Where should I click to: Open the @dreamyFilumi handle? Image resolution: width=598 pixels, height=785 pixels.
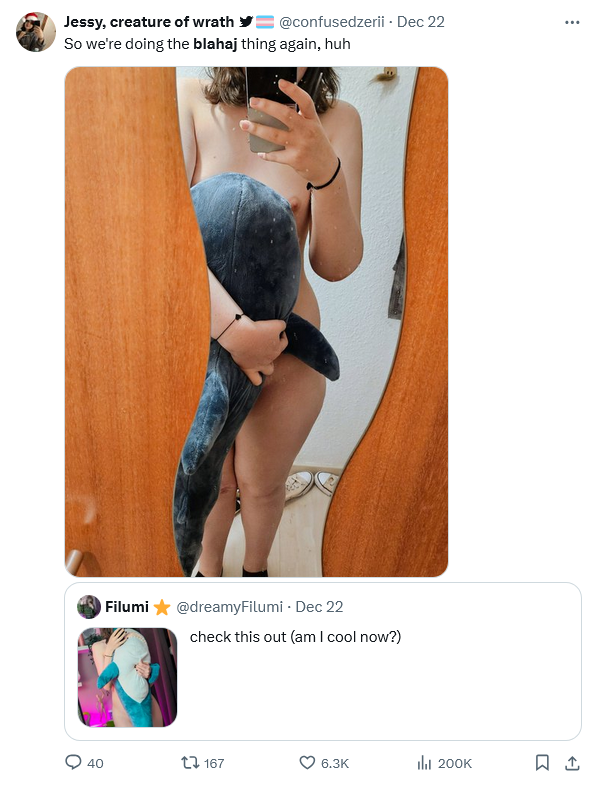coord(229,607)
